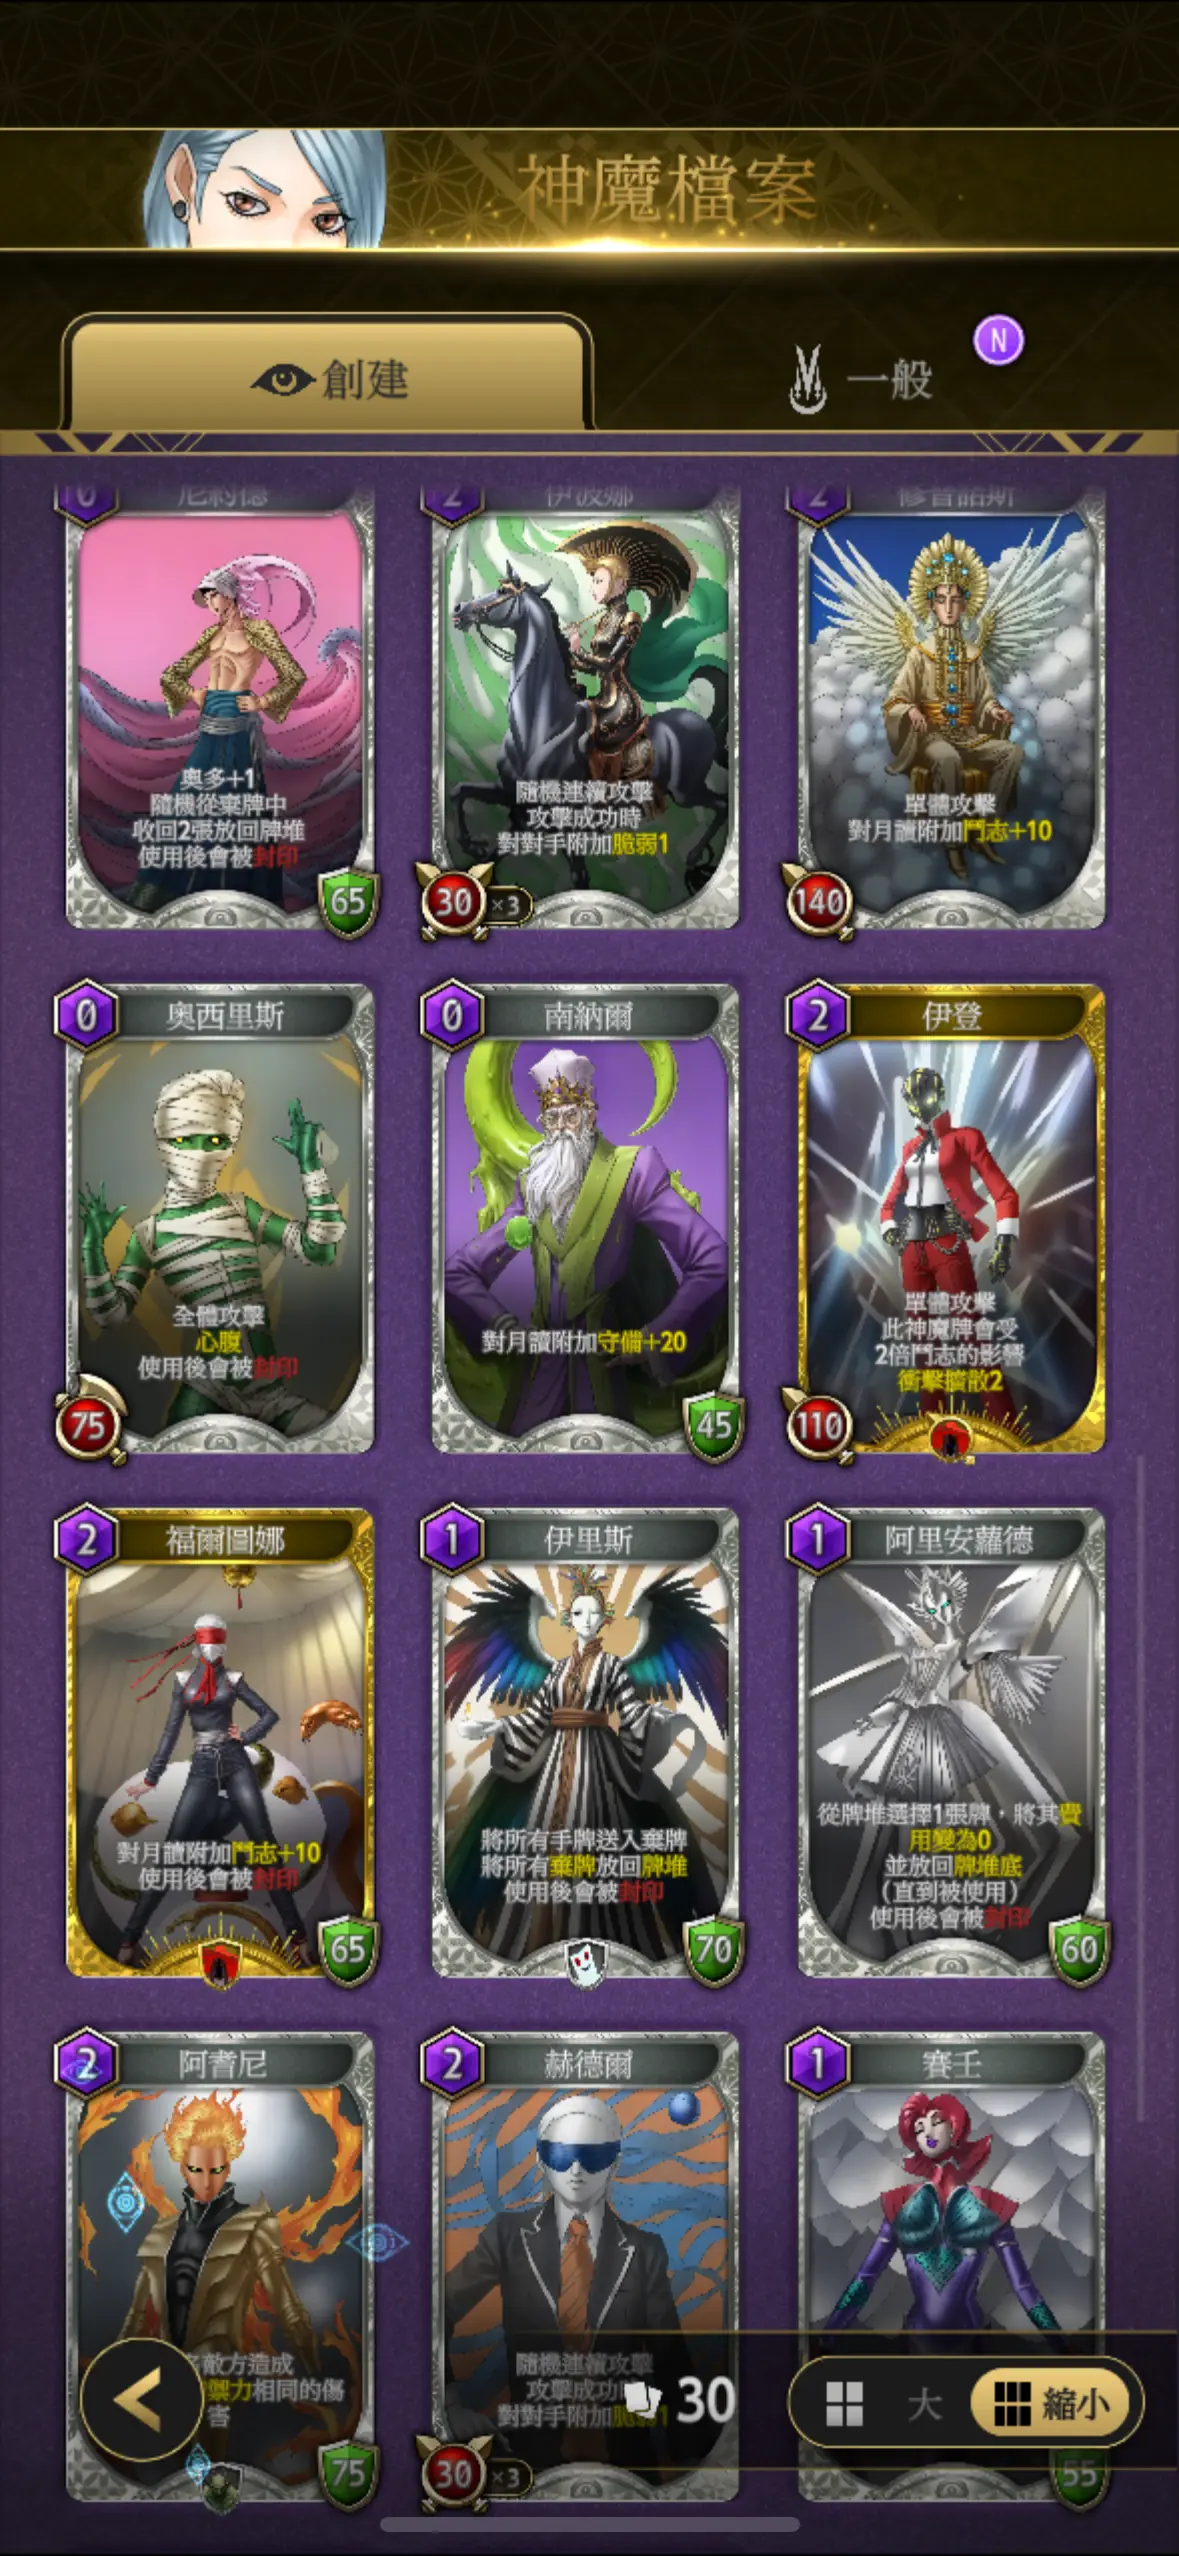Tap the green 45 shield icon

[x=713, y=1425]
